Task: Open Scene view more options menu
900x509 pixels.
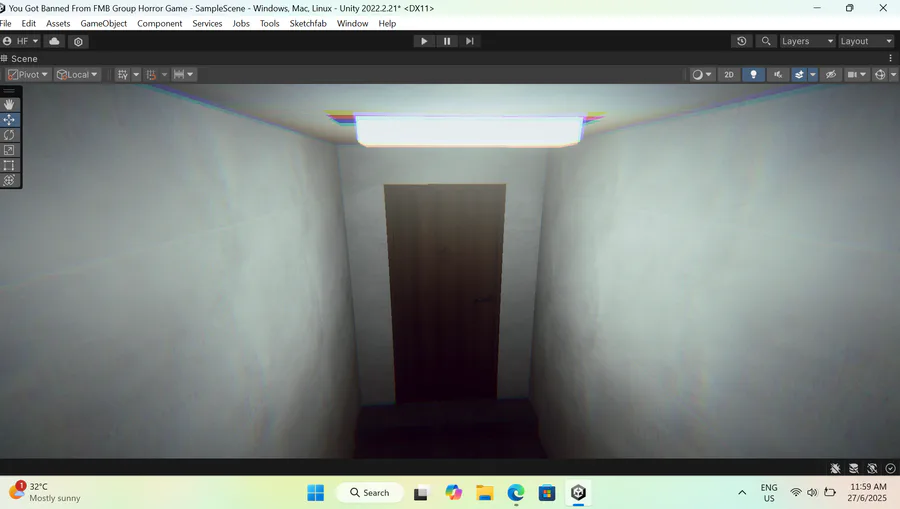Action: pyautogui.click(x=890, y=58)
